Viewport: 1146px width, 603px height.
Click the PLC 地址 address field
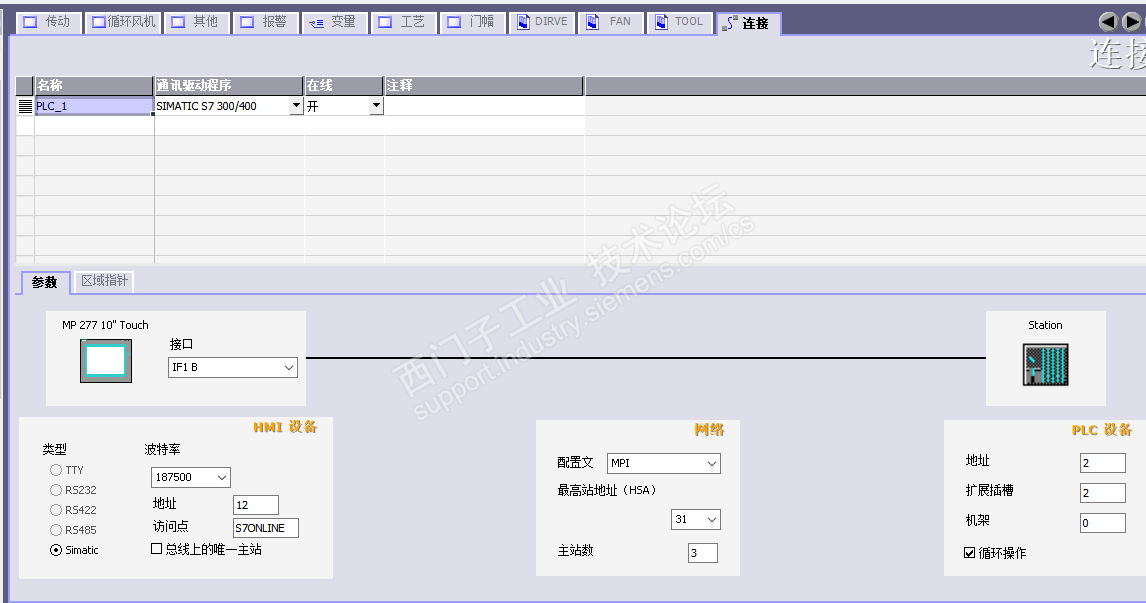pos(1103,463)
